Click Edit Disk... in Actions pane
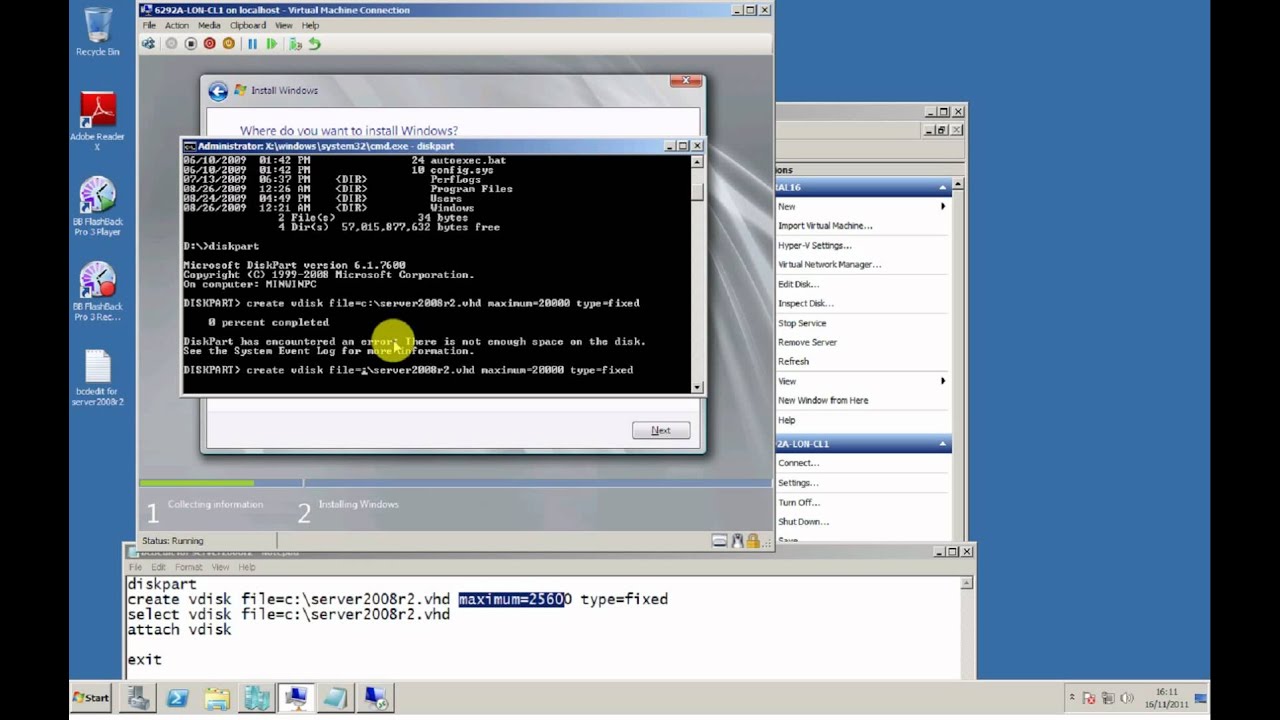The height and width of the screenshot is (720, 1280). (x=798, y=284)
